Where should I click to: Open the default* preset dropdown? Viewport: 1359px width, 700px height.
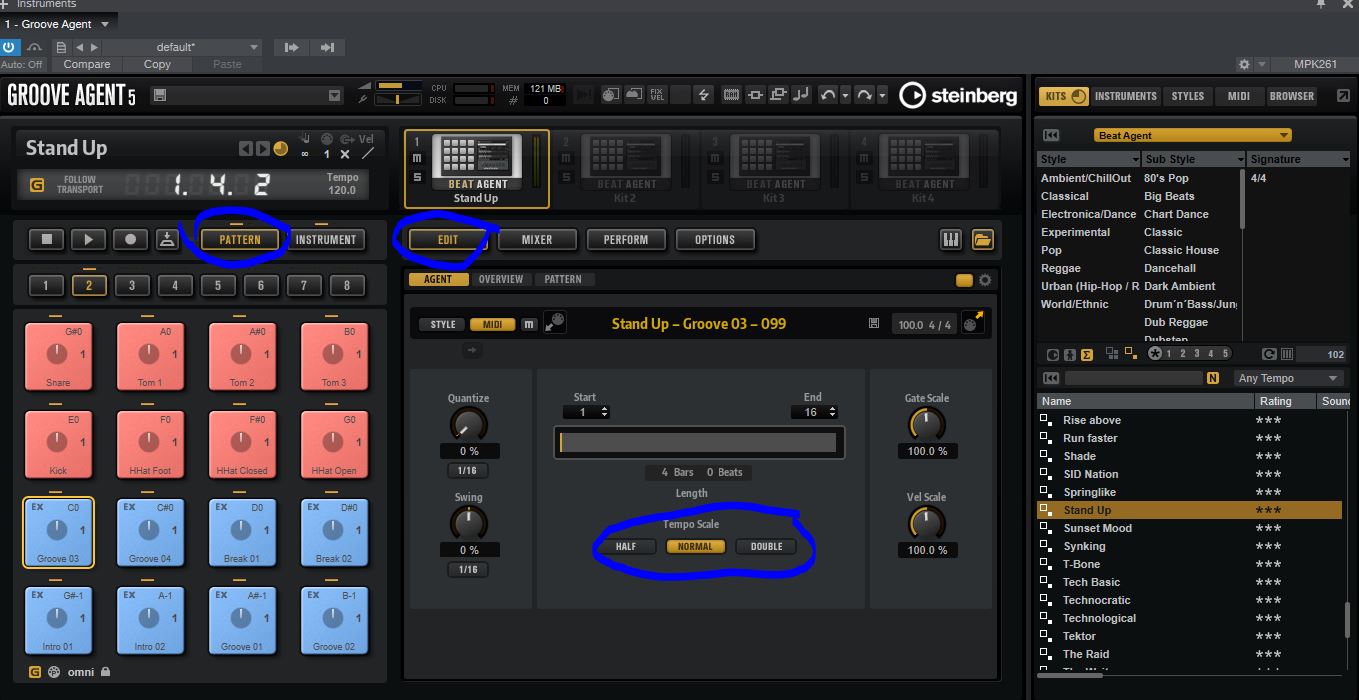pos(181,47)
